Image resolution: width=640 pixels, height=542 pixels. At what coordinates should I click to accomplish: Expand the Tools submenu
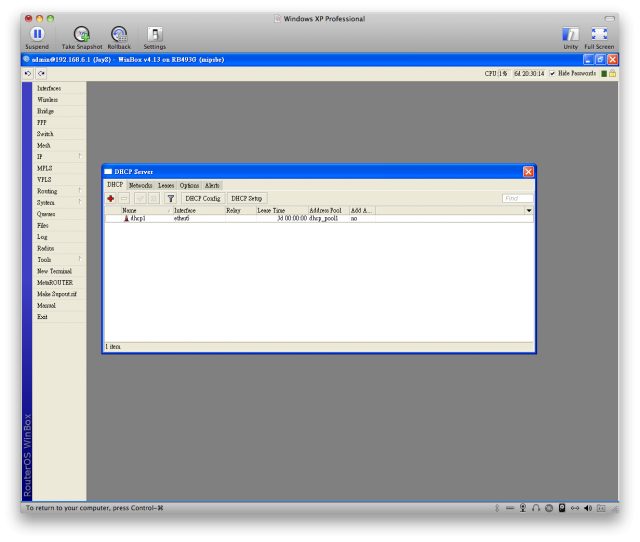coord(80,259)
